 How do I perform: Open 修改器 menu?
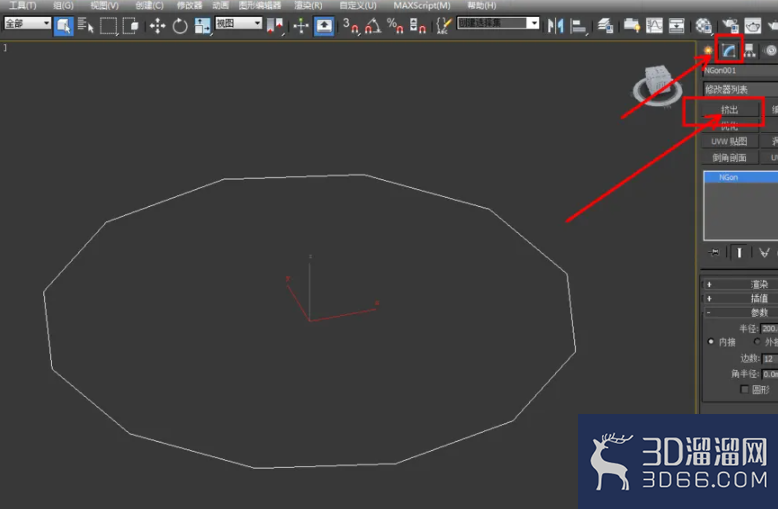[x=190, y=5]
